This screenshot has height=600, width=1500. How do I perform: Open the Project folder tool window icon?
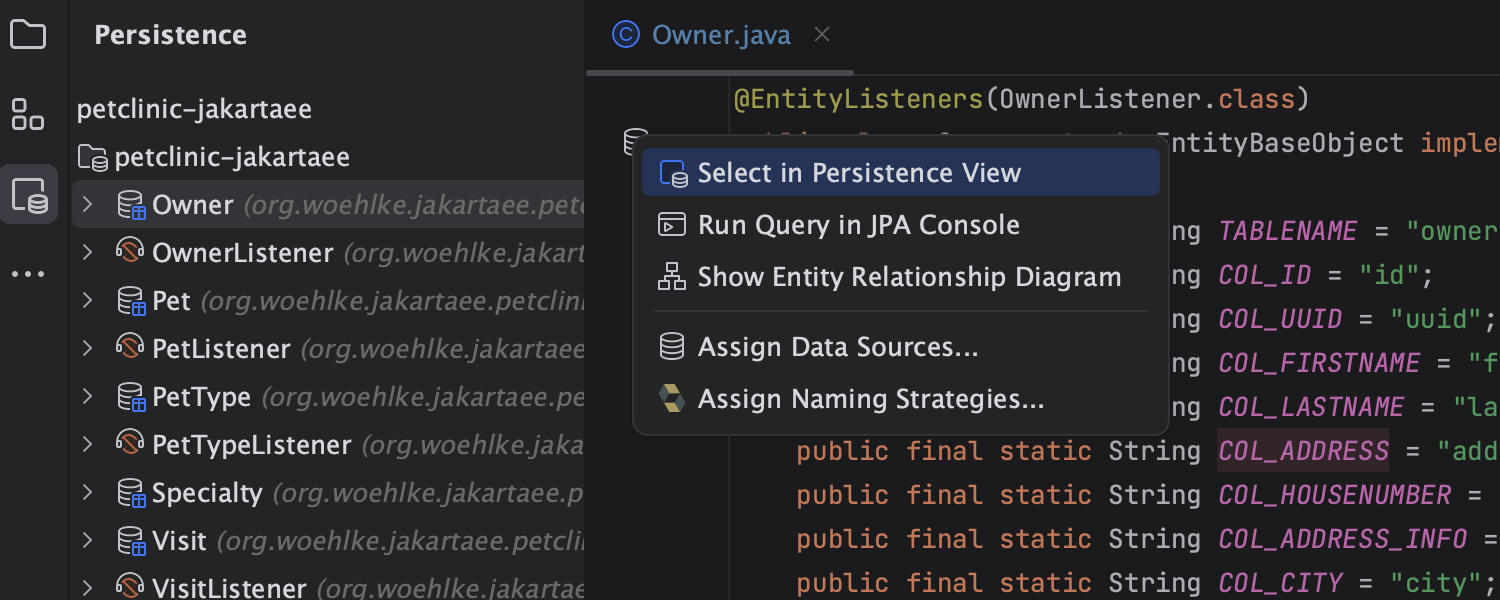tap(28, 36)
